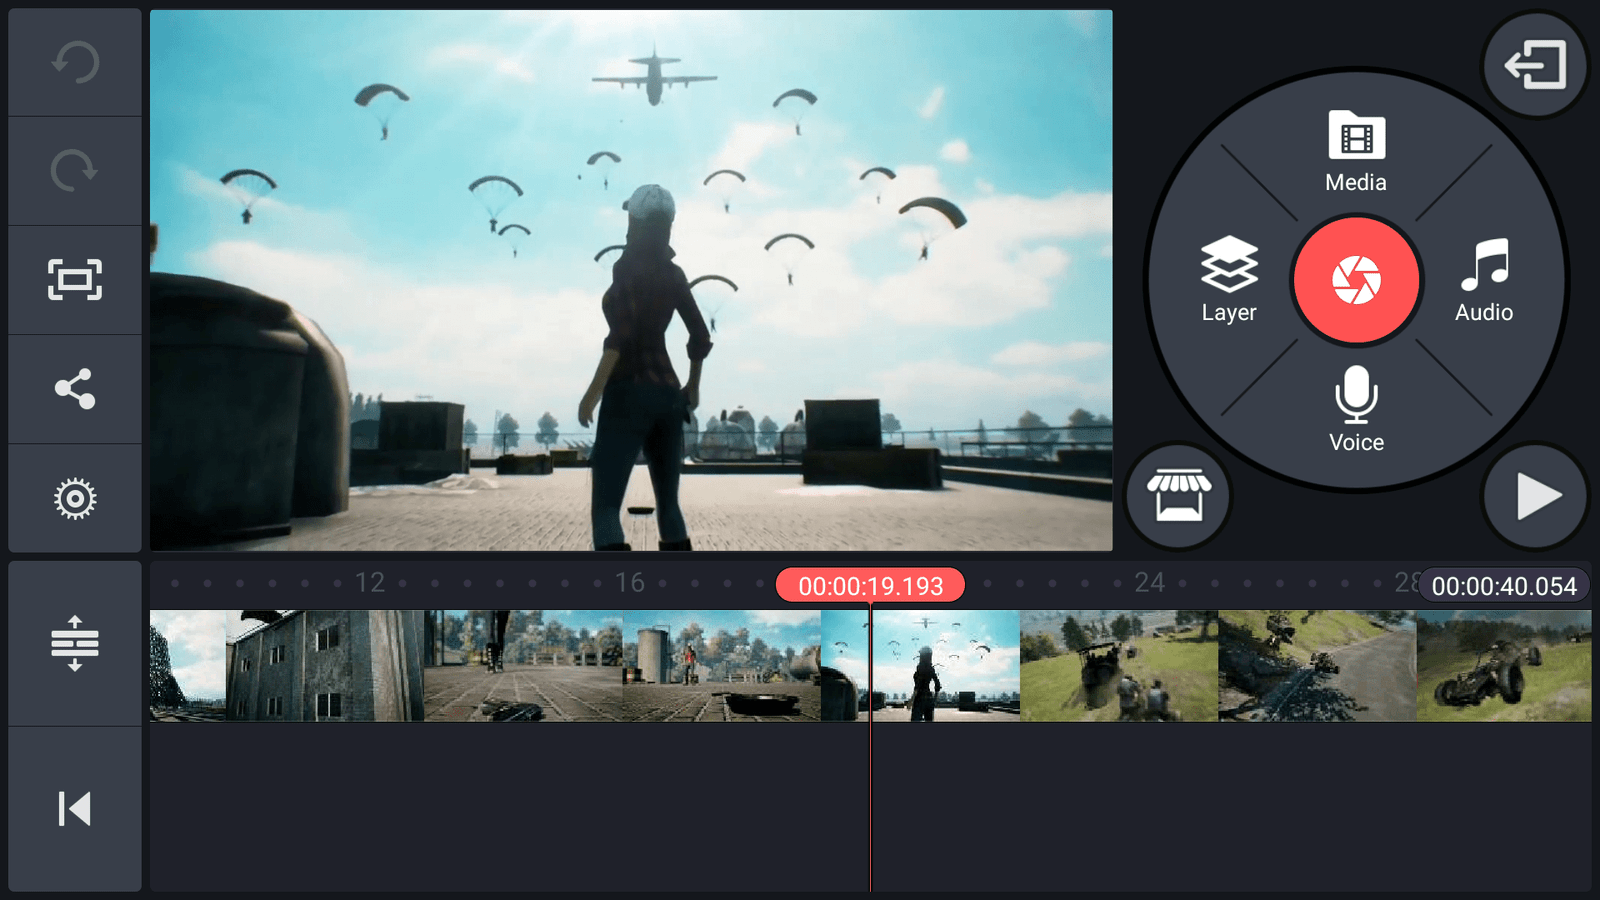1600x900 pixels.
Task: Tap the capture frame icon
Action: click(x=75, y=280)
